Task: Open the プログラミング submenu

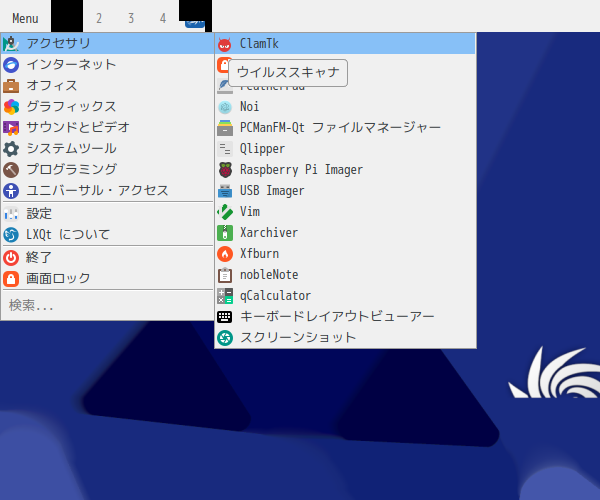Action: pyautogui.click(x=107, y=170)
